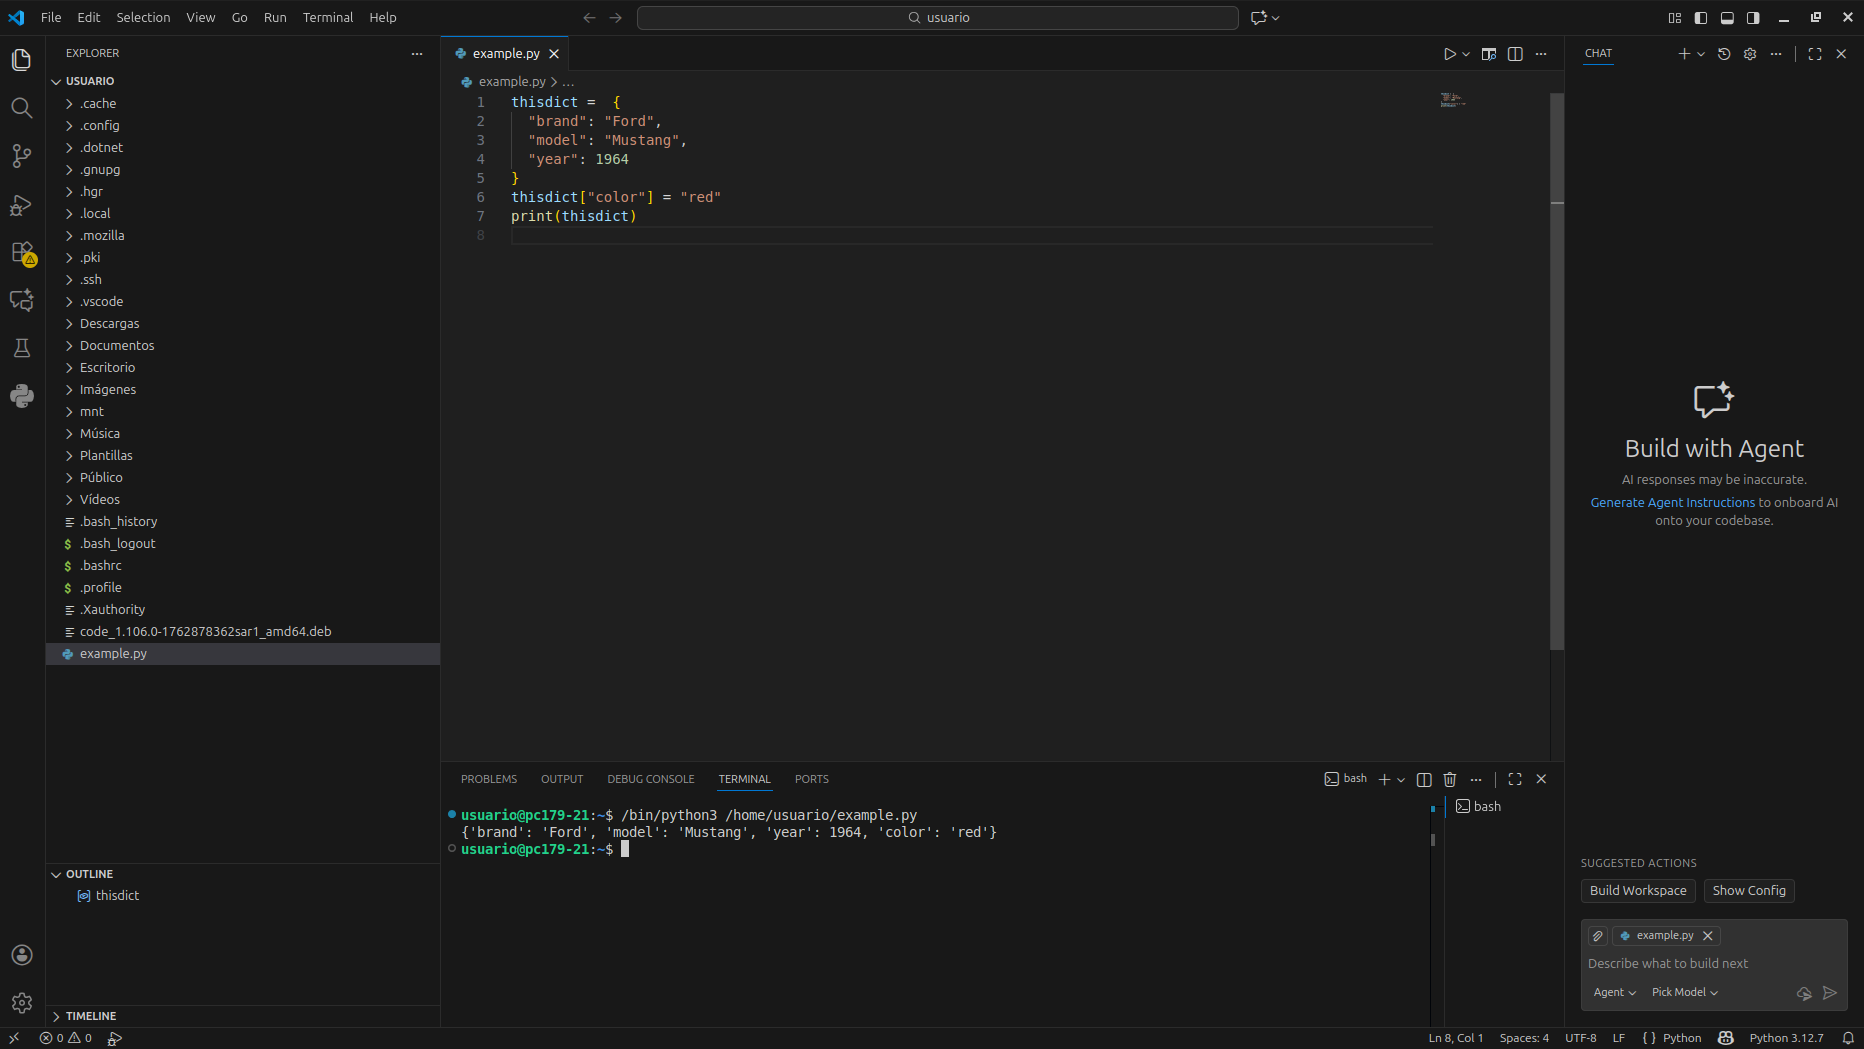The image size is (1864, 1049).
Task: Run Python file using play button
Action: (1449, 54)
